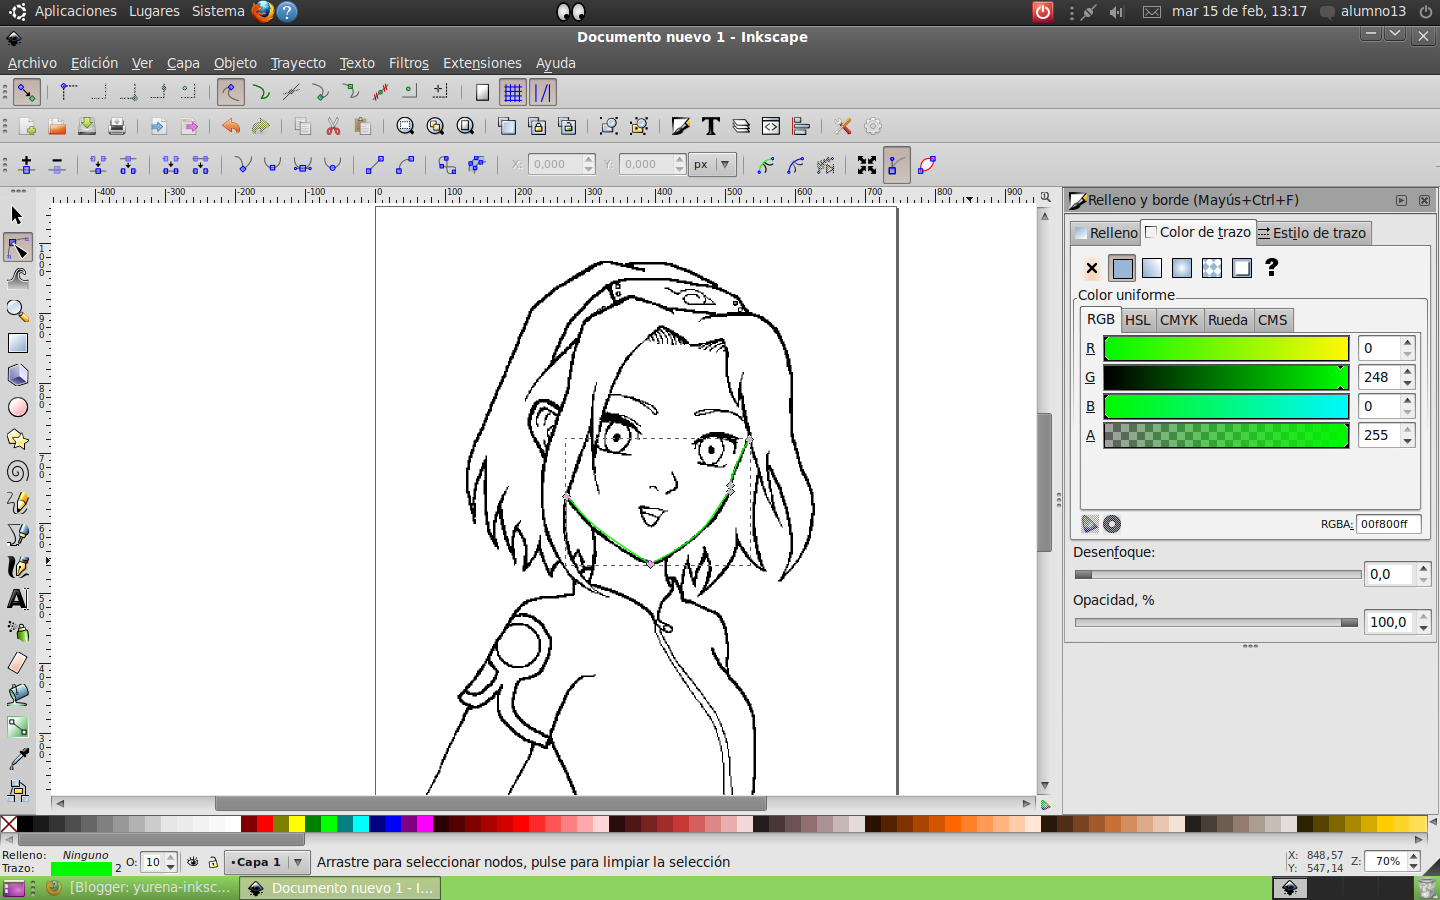Open the Fill and Stroke dialog icon
The width and height of the screenshot is (1440, 900).
680,126
